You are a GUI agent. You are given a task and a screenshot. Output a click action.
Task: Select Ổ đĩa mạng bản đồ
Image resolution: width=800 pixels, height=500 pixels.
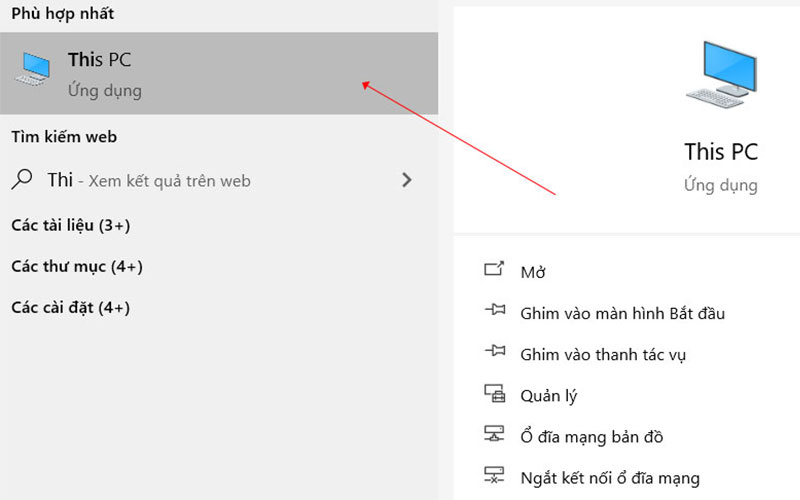[x=592, y=437]
